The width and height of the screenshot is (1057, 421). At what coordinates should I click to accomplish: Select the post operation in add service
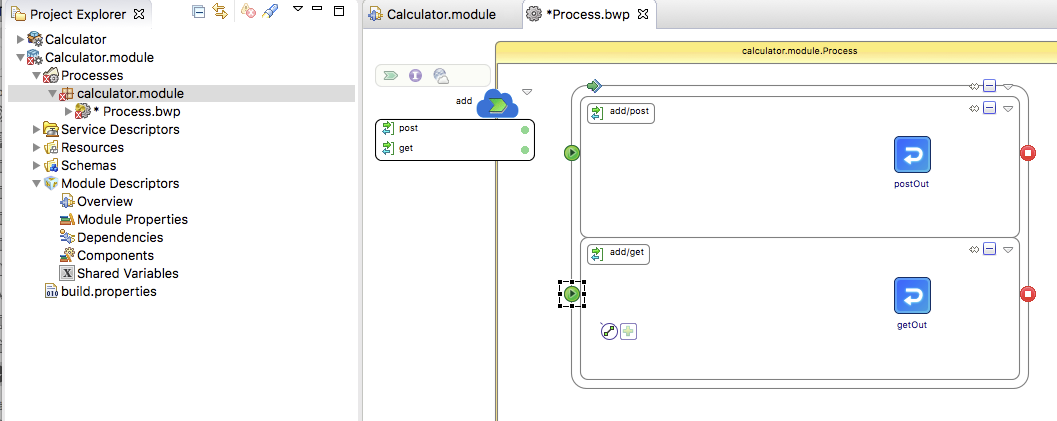[409, 129]
